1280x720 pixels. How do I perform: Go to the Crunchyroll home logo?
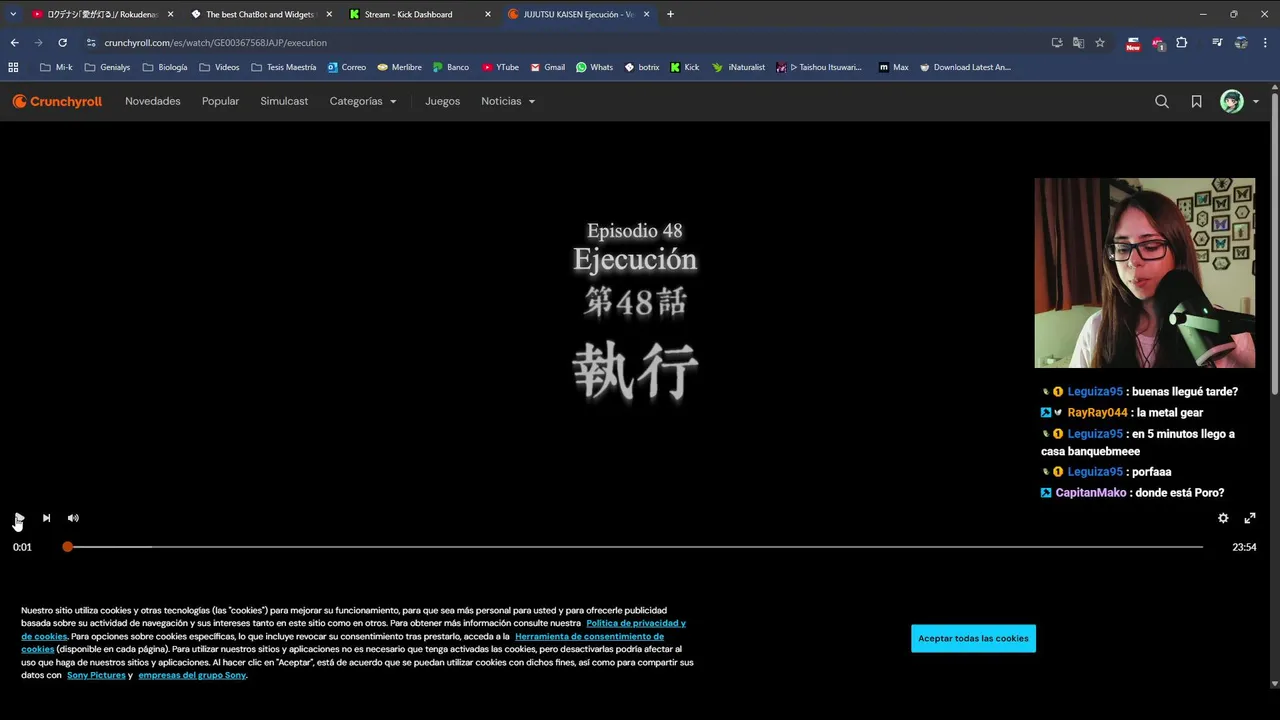click(x=57, y=101)
